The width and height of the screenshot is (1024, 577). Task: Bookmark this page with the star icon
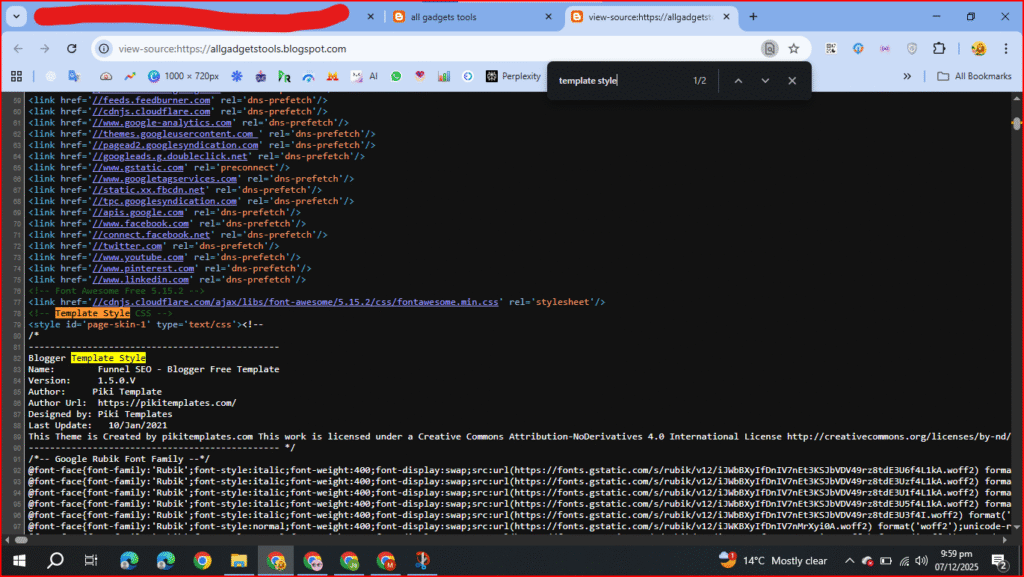793,48
